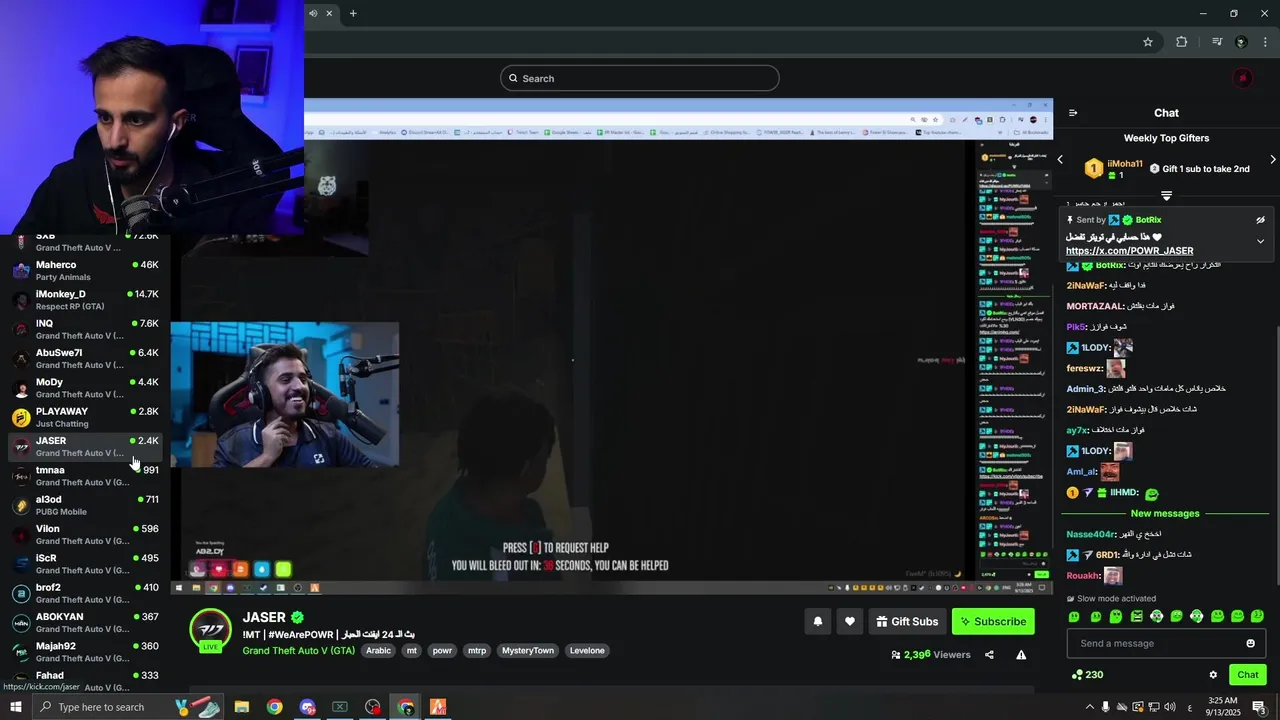Open Maherco channel in sidebar
This screenshot has width=1280, height=720.
tap(85, 271)
